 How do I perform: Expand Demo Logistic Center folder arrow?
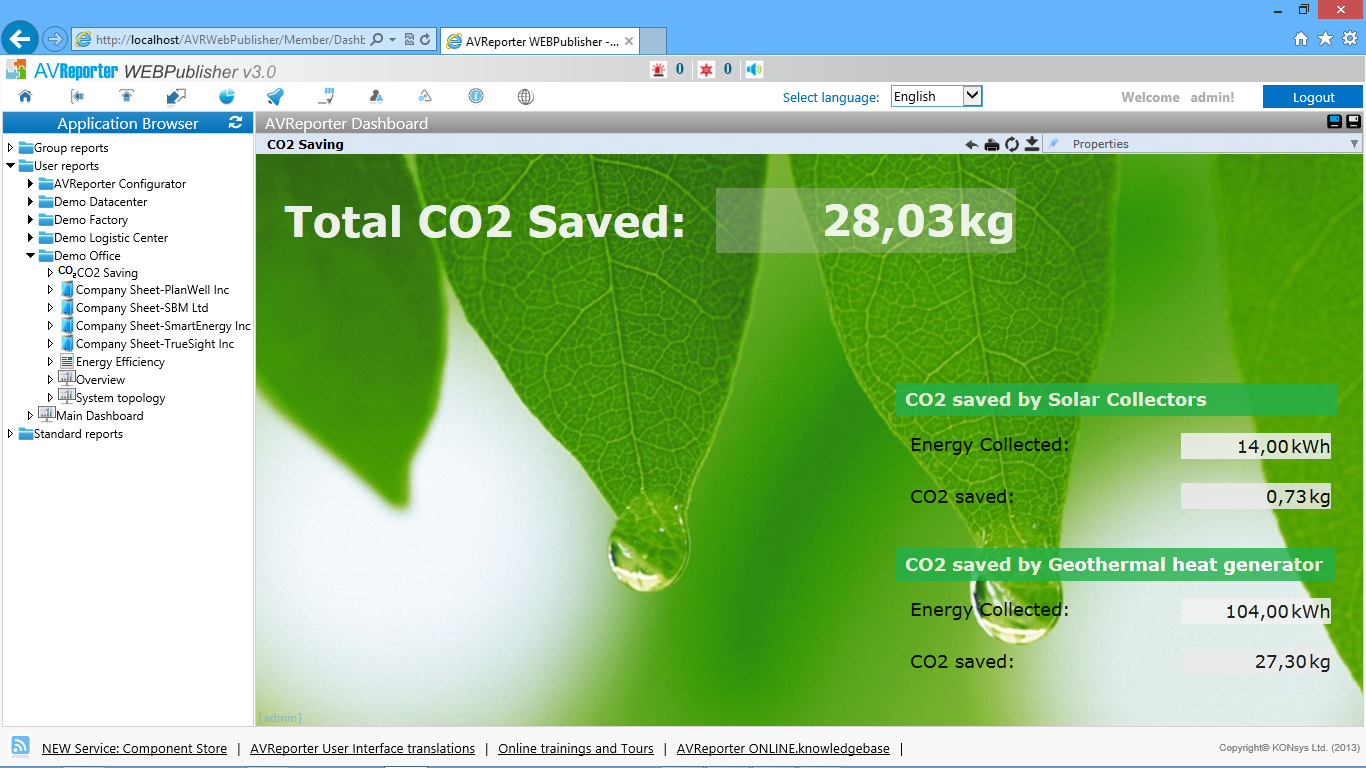(x=30, y=238)
